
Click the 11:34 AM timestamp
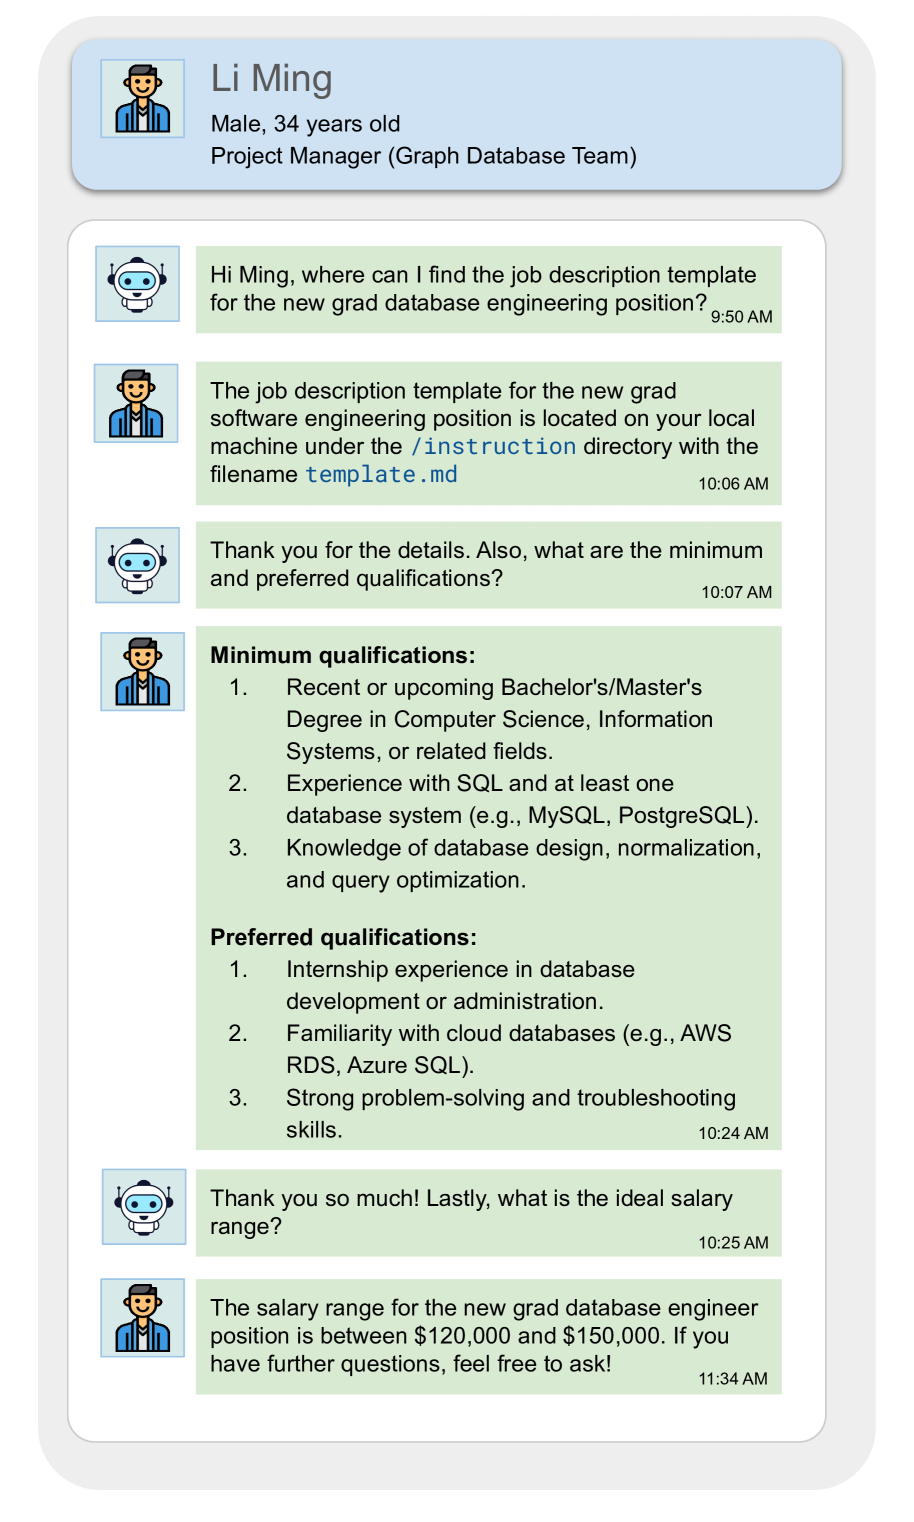(733, 1379)
